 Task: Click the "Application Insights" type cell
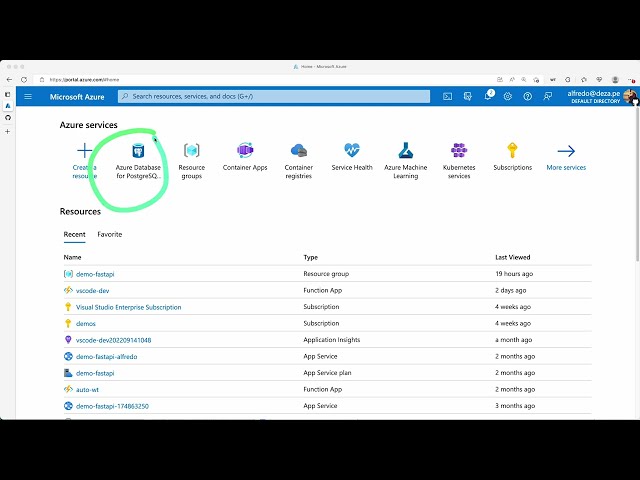332,340
